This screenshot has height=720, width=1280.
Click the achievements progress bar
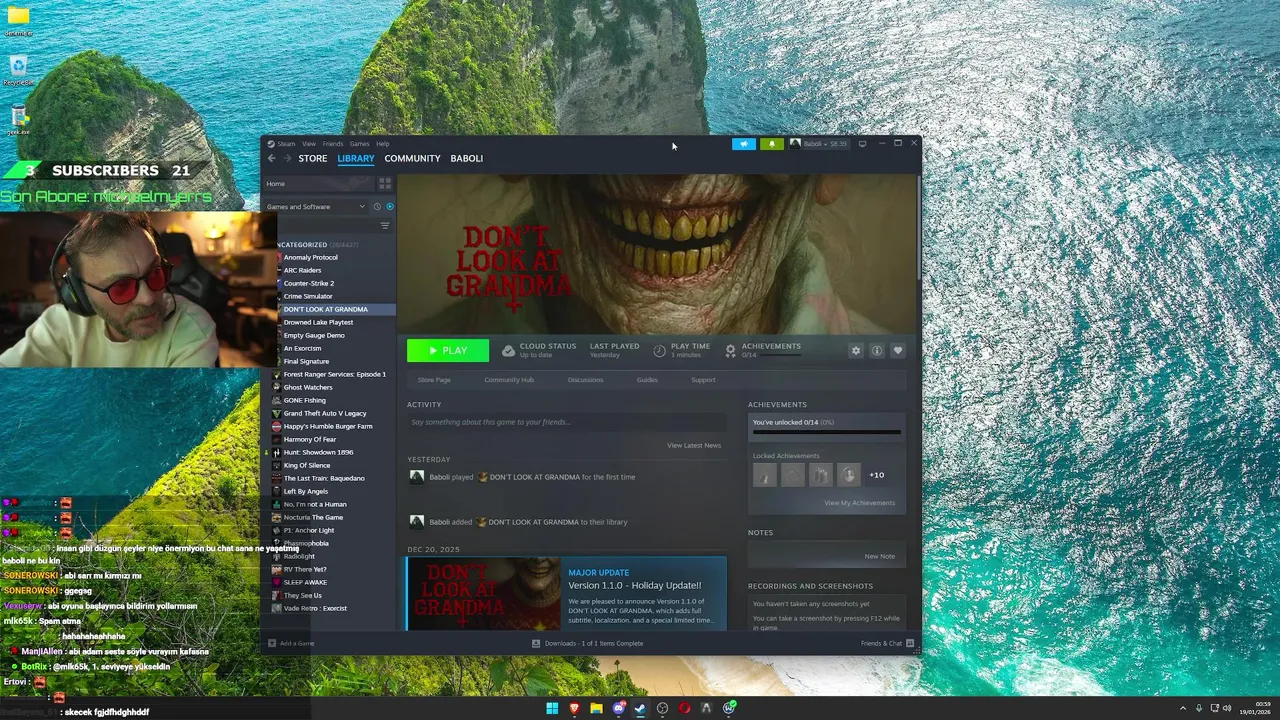click(x=826, y=433)
